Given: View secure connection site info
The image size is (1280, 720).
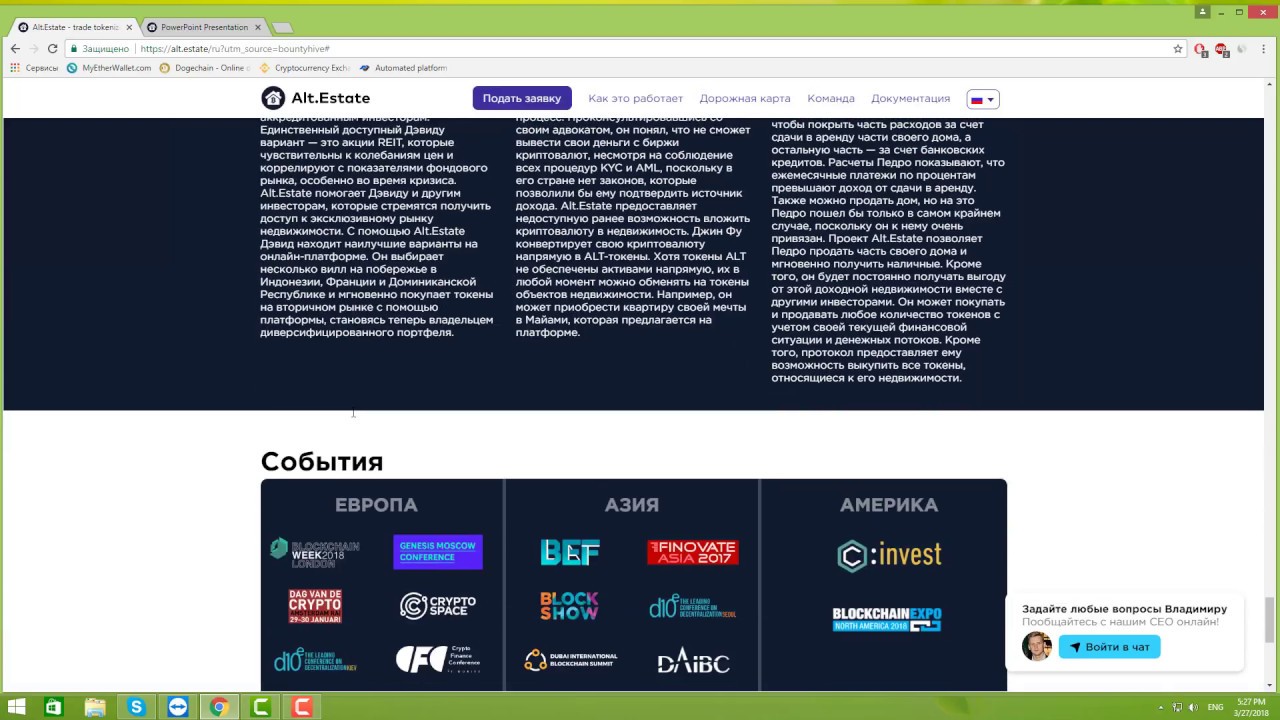Looking at the screenshot, I should (100, 48).
